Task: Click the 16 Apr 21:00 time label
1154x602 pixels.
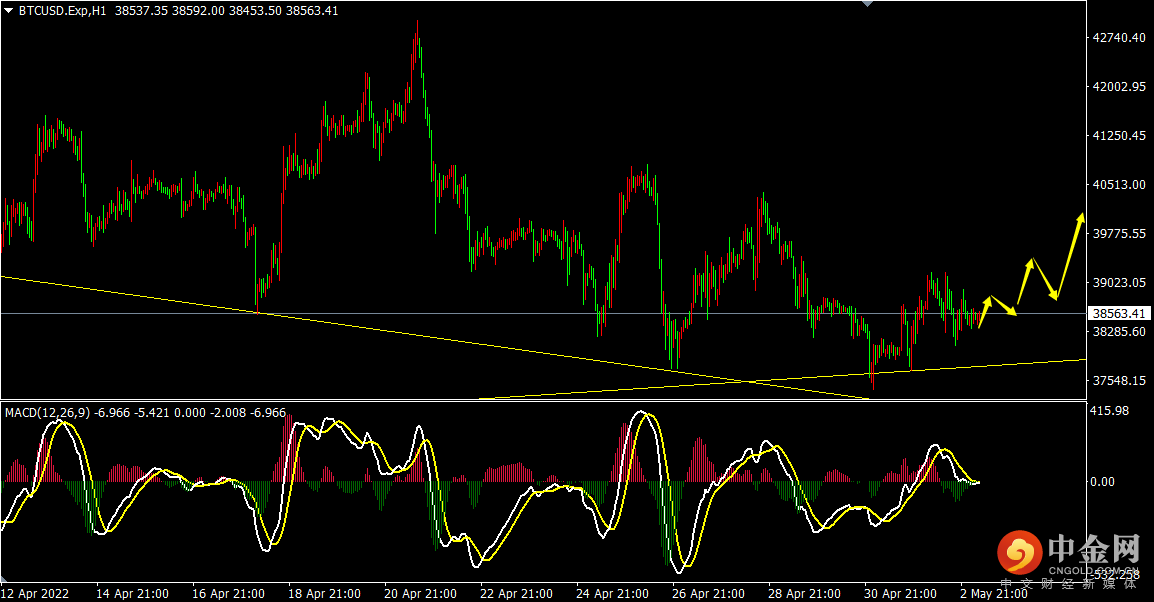Action: click(228, 593)
